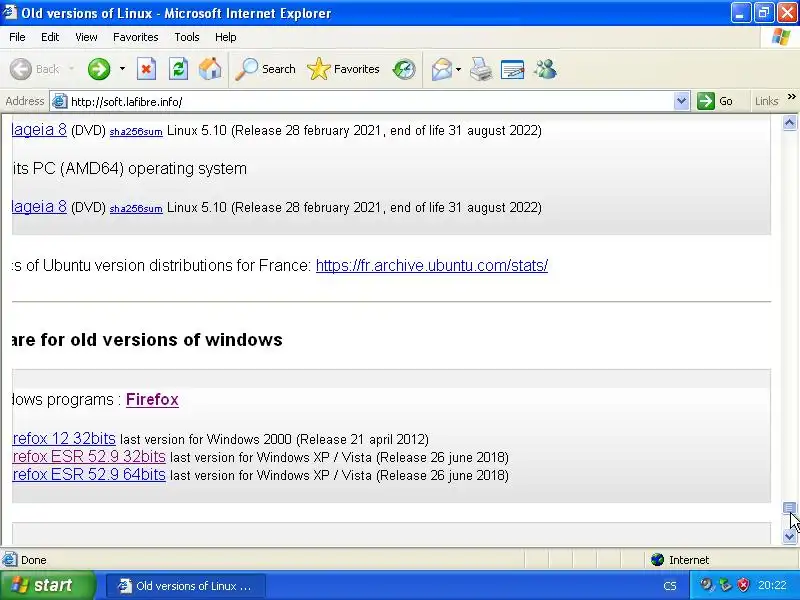Open the Firefox ESR 52.9 64bits link
Viewport: 800px width, 600px height.
coord(89,475)
